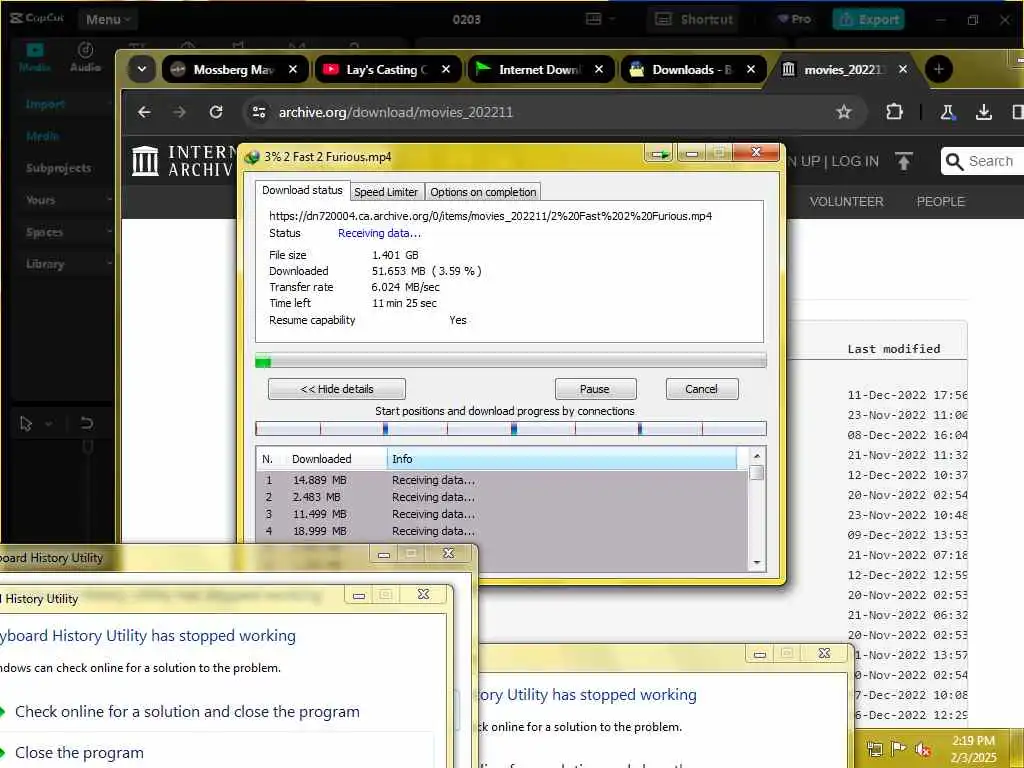
Task: Open site information icon in address bar
Action: coord(259,112)
